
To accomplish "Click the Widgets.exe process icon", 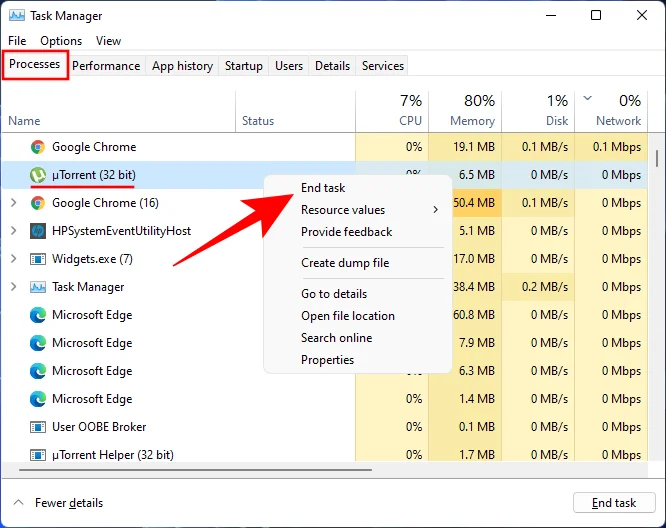I will pos(38,259).
